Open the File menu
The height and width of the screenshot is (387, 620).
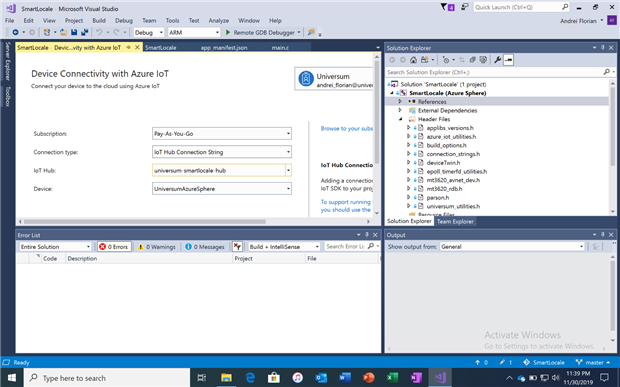click(9, 21)
